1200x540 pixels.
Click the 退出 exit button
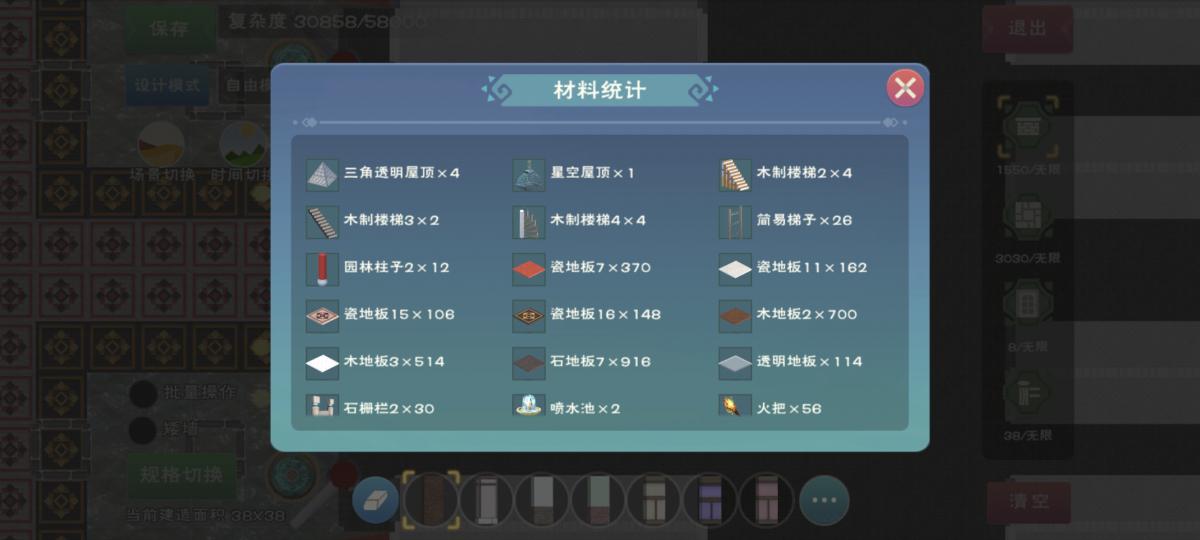click(x=1027, y=28)
